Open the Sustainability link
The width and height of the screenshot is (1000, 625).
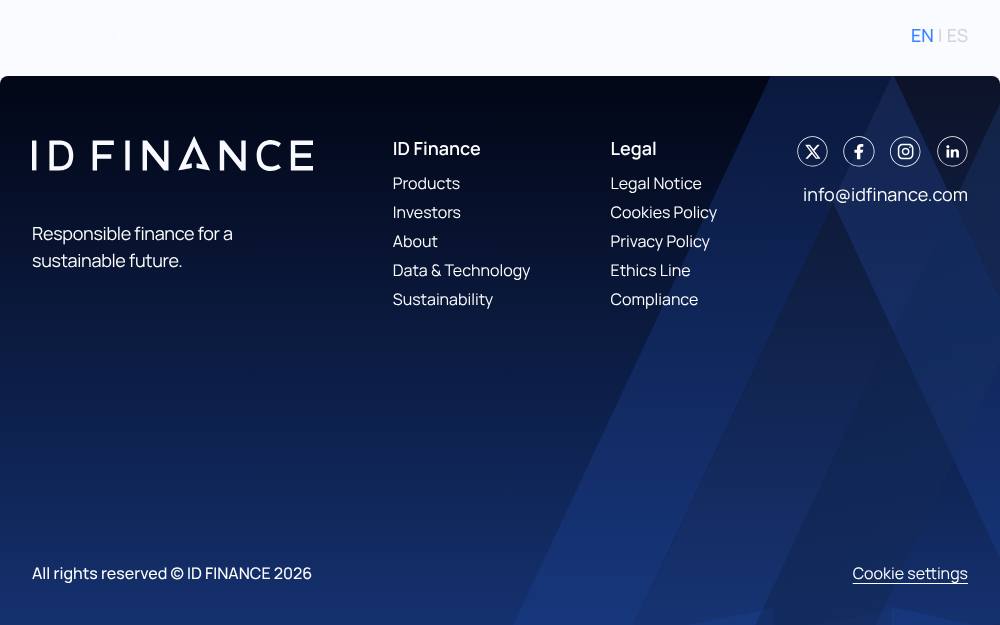pos(443,300)
